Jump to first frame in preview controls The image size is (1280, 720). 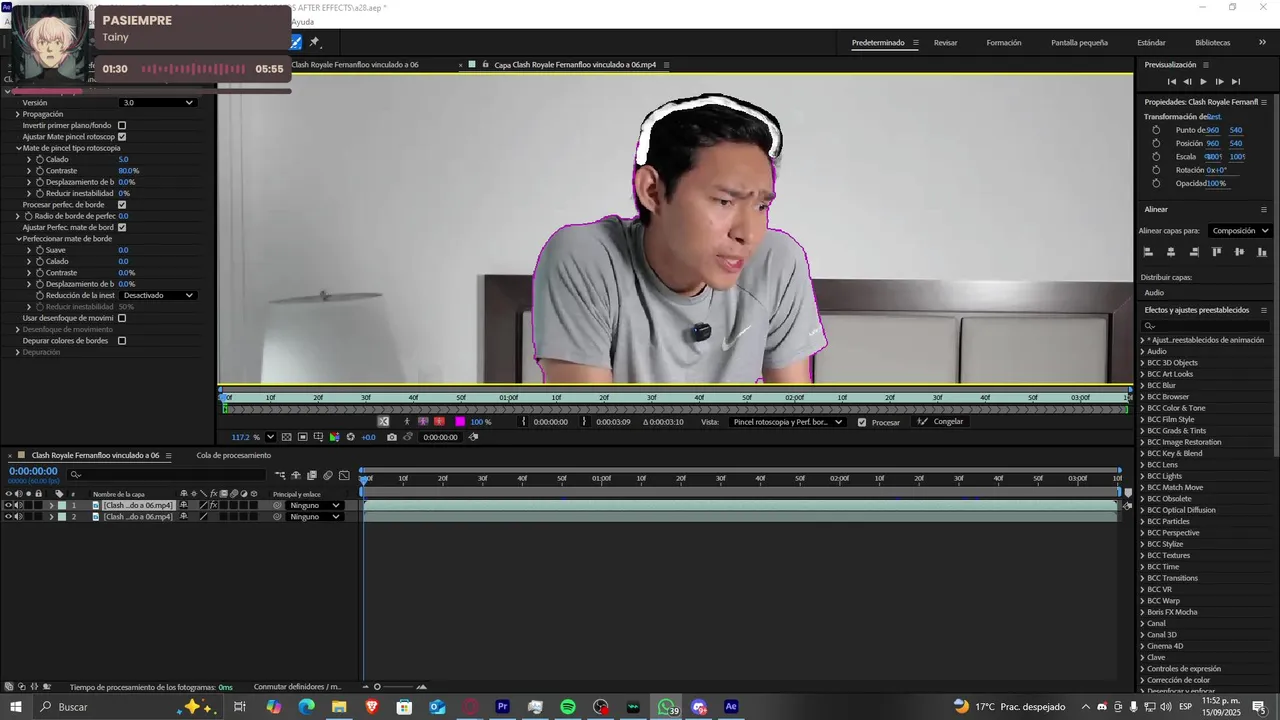pyautogui.click(x=1172, y=82)
